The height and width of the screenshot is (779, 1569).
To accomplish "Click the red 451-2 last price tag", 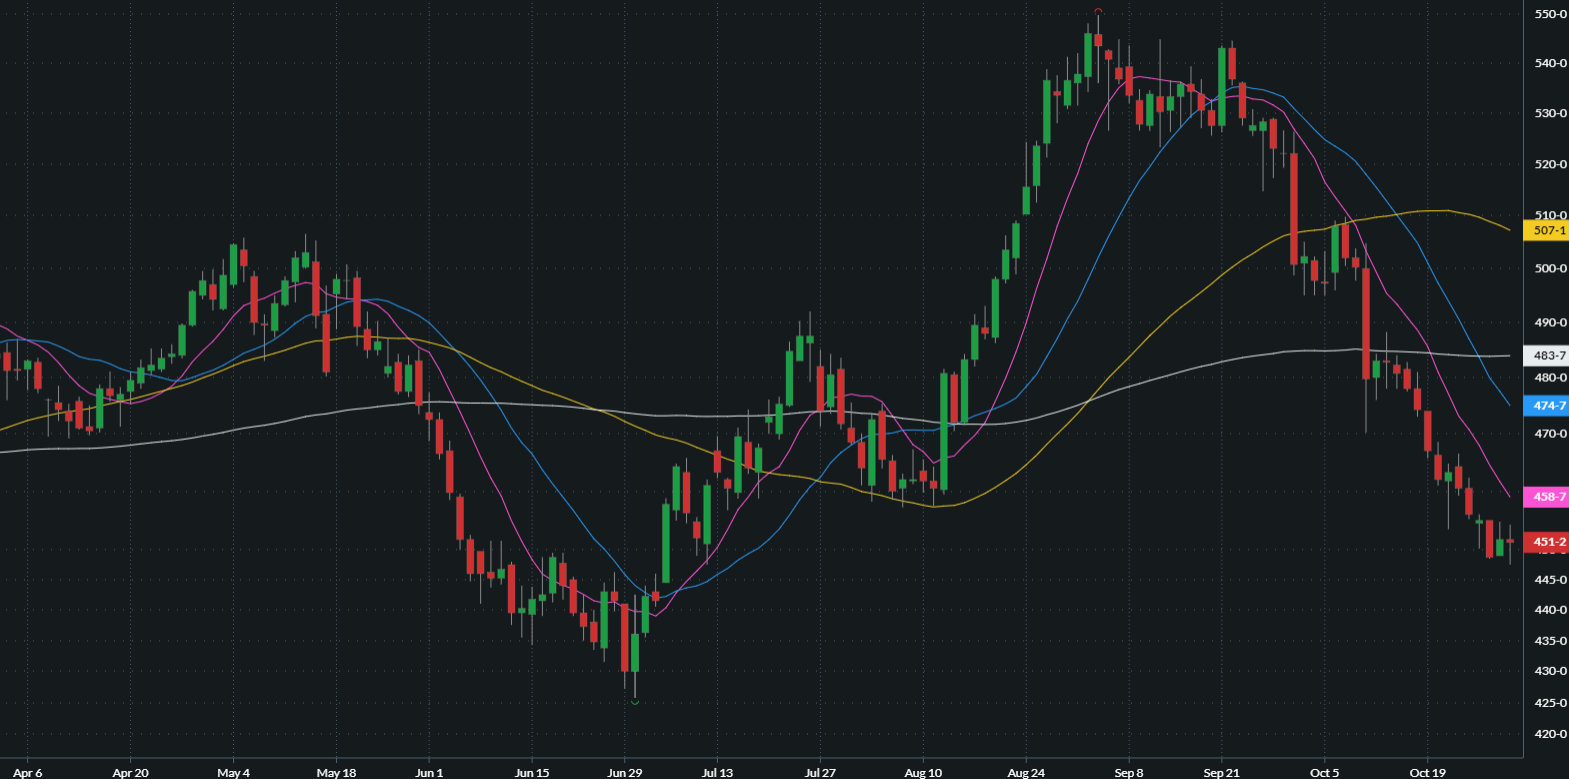I will click(x=1545, y=542).
